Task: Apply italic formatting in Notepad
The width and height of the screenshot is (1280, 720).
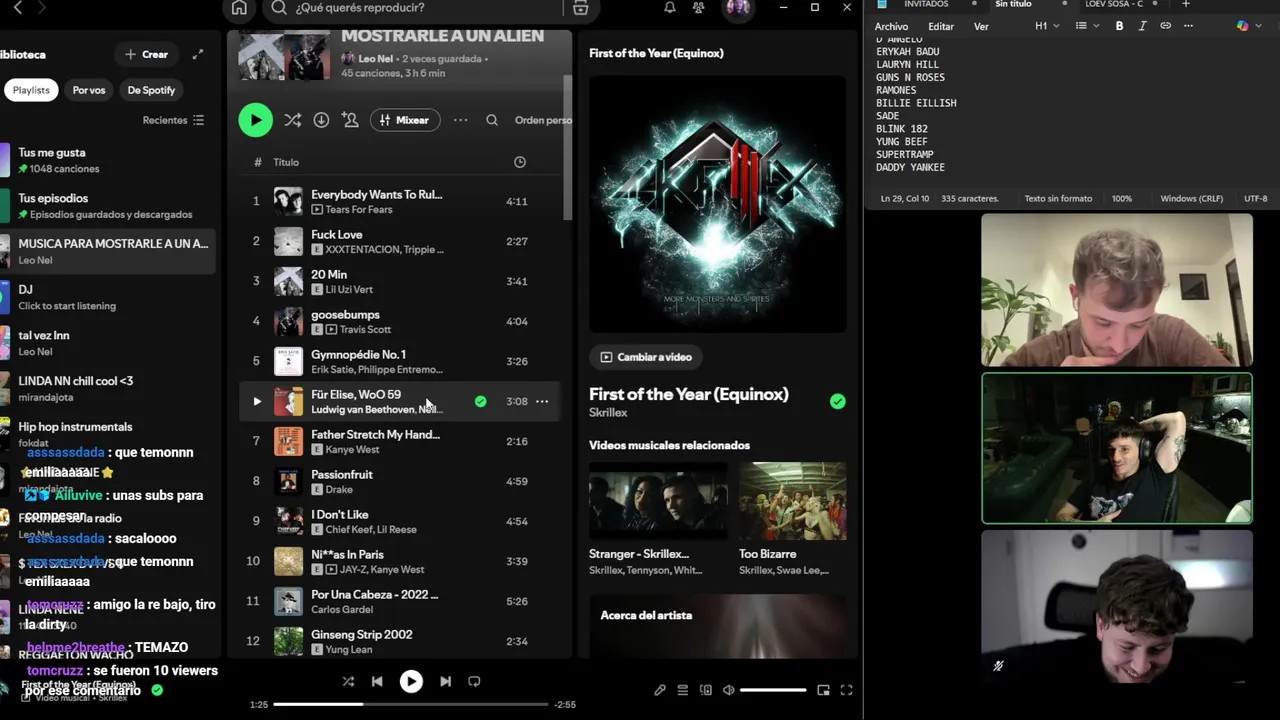Action: [1142, 26]
